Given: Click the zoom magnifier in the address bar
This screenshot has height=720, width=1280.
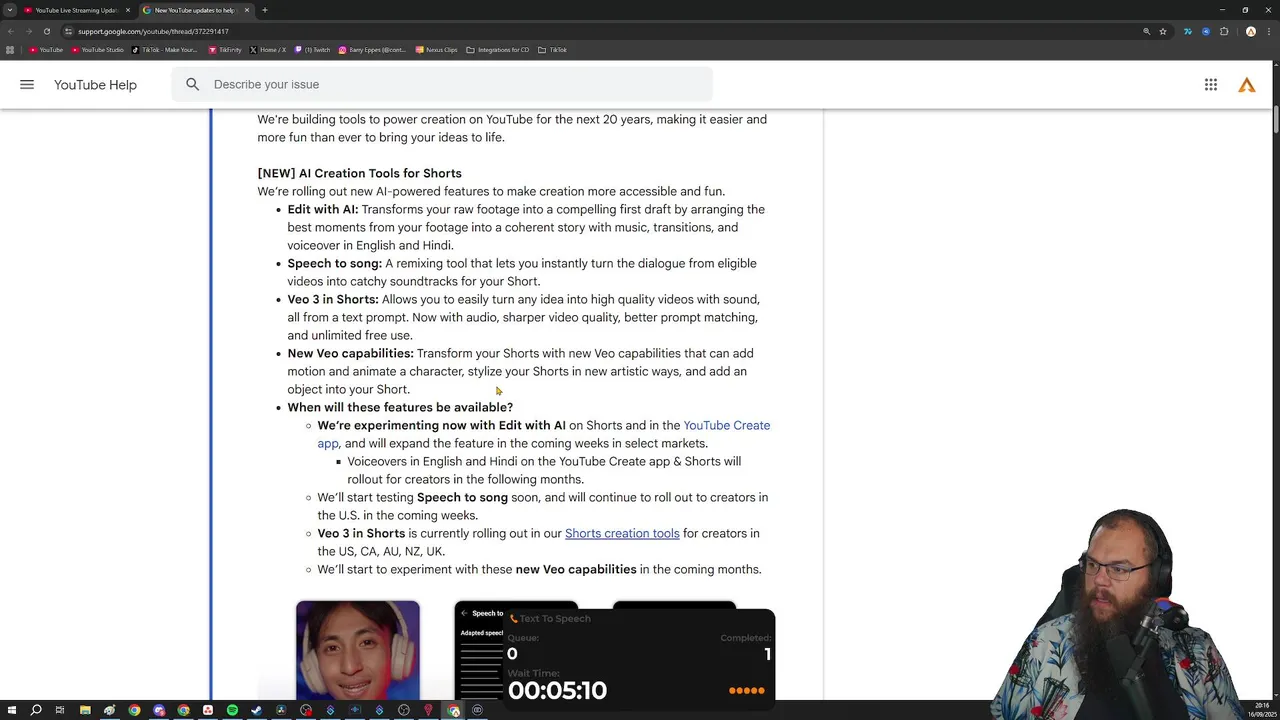Looking at the screenshot, I should click(x=1146, y=31).
